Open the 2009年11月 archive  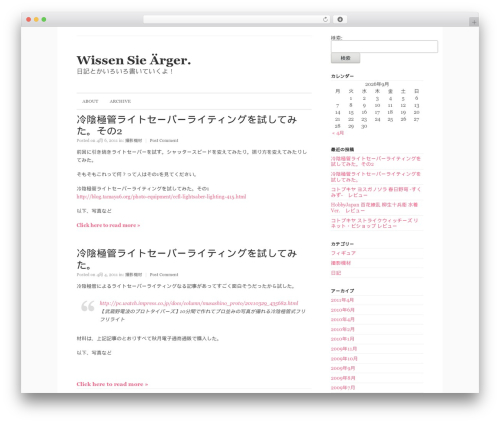point(344,349)
